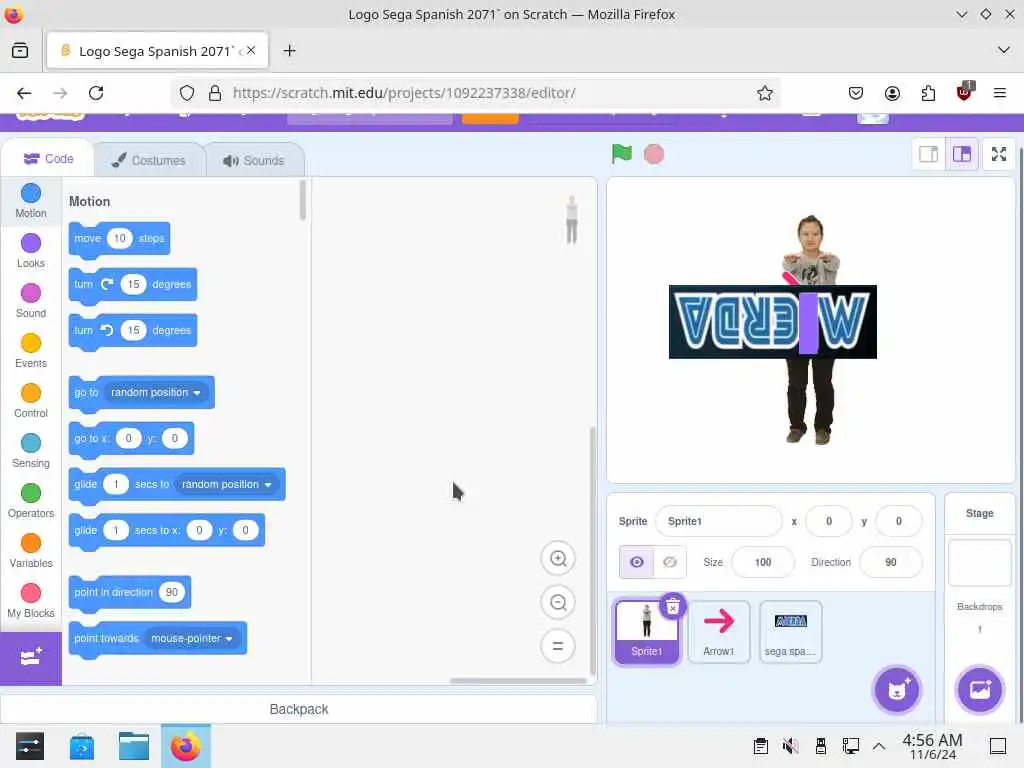Delete Sprite1 using trash icon
The width and height of the screenshot is (1024, 768).
point(673,607)
